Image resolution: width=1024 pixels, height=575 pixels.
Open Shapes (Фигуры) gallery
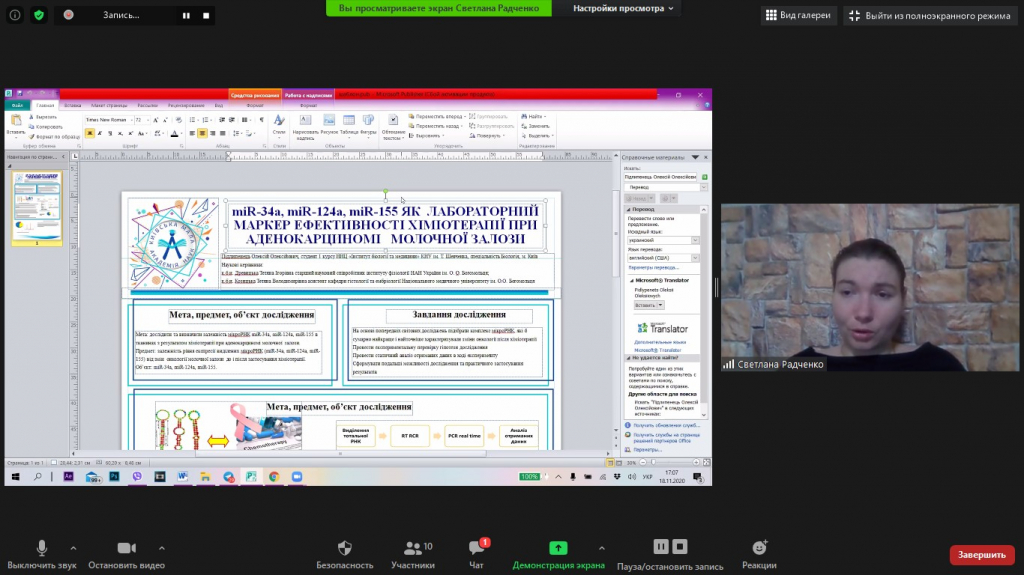368,124
